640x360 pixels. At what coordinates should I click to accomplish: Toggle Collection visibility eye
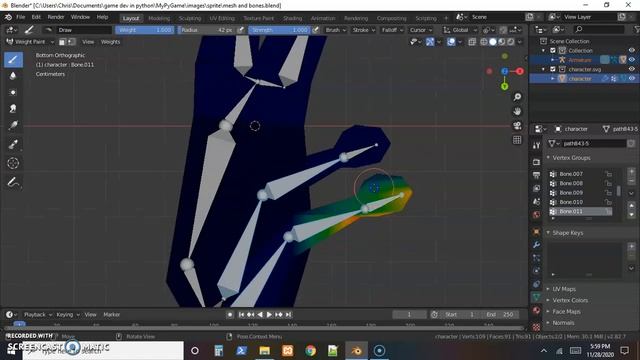click(631, 51)
